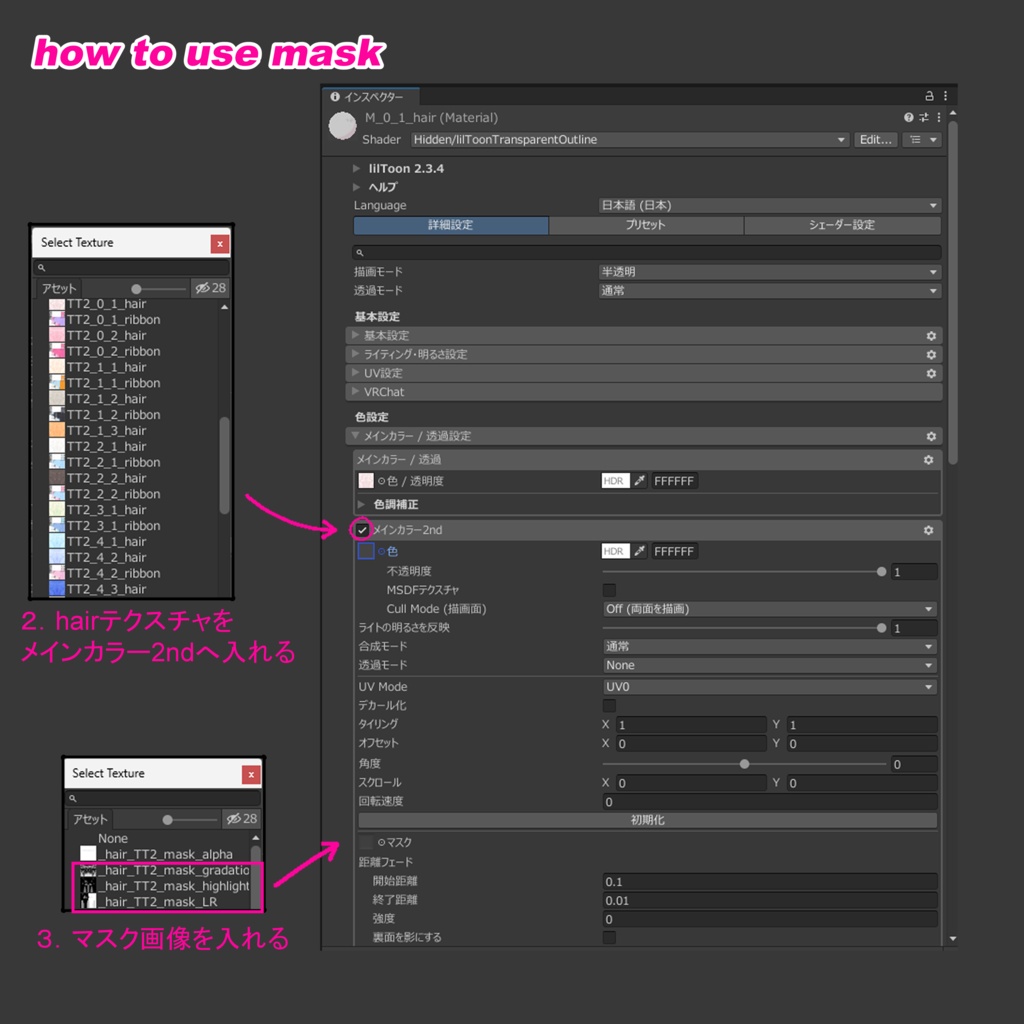Click the Inspector settings search field
Viewport: 1024px width, 1024px height.
[647, 253]
